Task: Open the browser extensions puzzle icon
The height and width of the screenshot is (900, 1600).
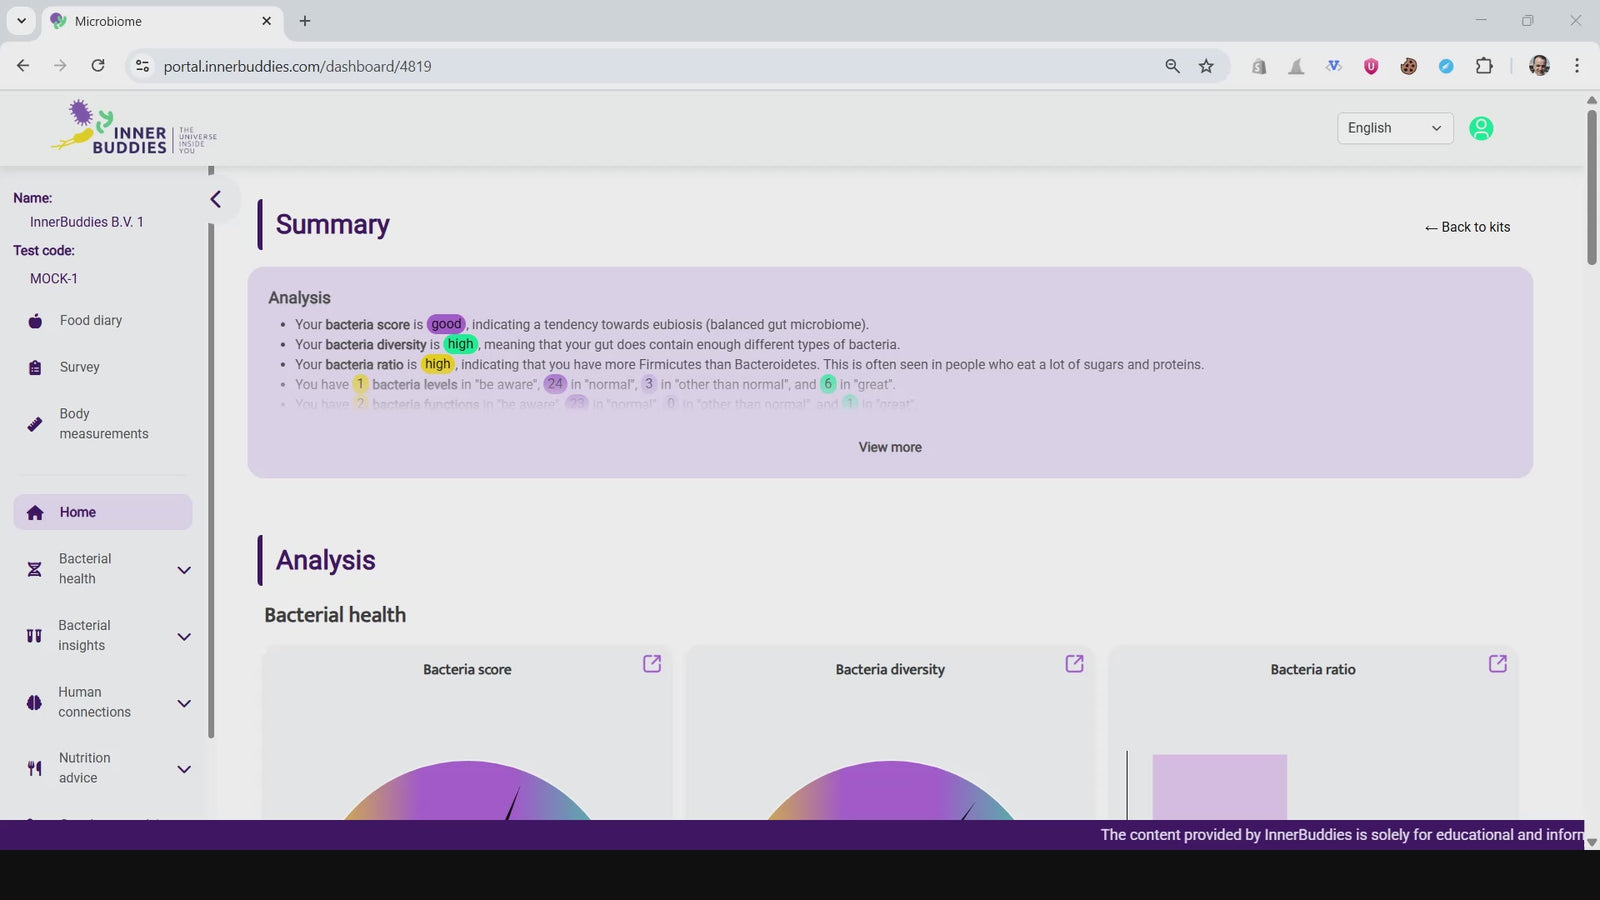Action: (1484, 66)
